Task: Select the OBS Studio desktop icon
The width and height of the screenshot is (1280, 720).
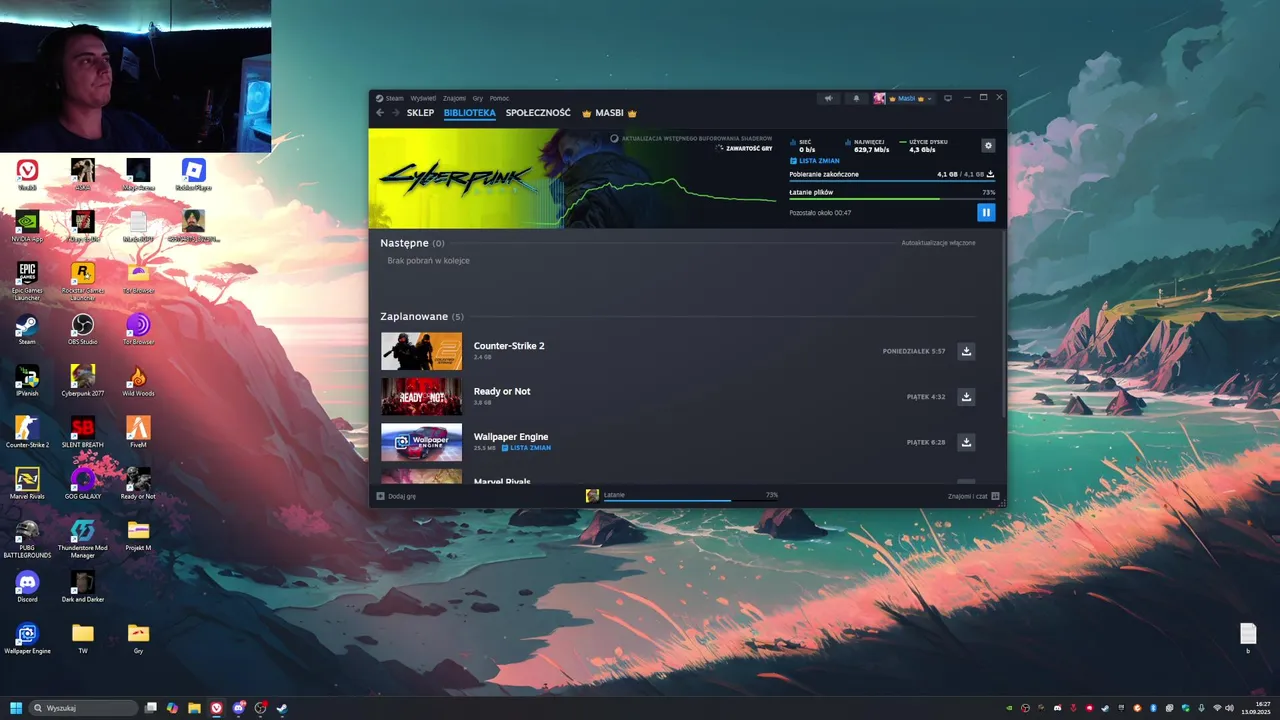Action: click(83, 328)
